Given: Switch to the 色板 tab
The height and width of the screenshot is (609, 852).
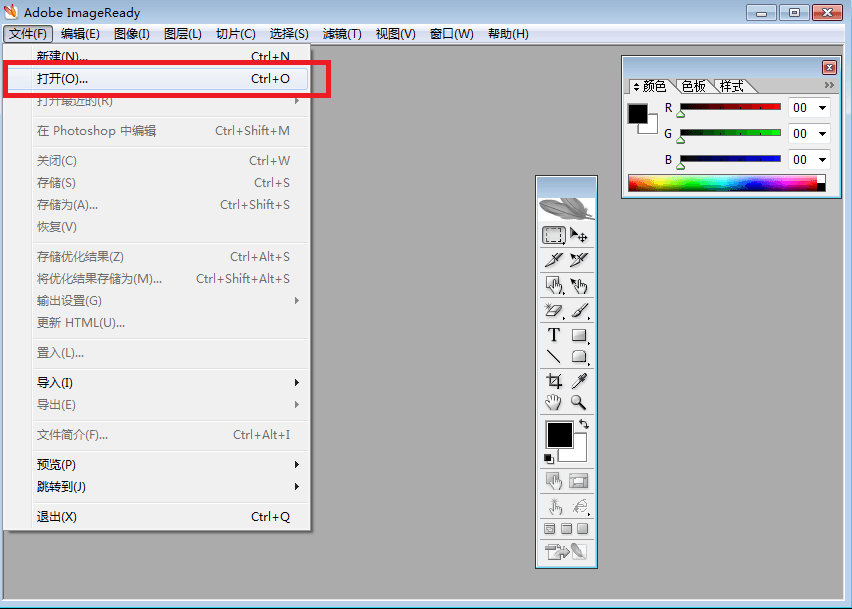Looking at the screenshot, I should tap(693, 86).
